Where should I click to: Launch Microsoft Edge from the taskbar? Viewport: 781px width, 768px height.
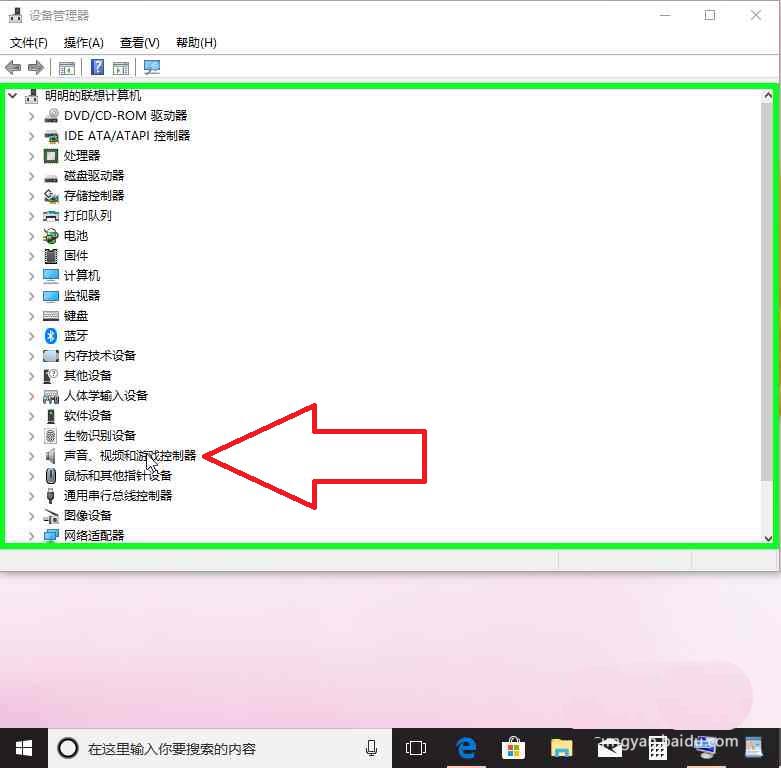[466, 748]
